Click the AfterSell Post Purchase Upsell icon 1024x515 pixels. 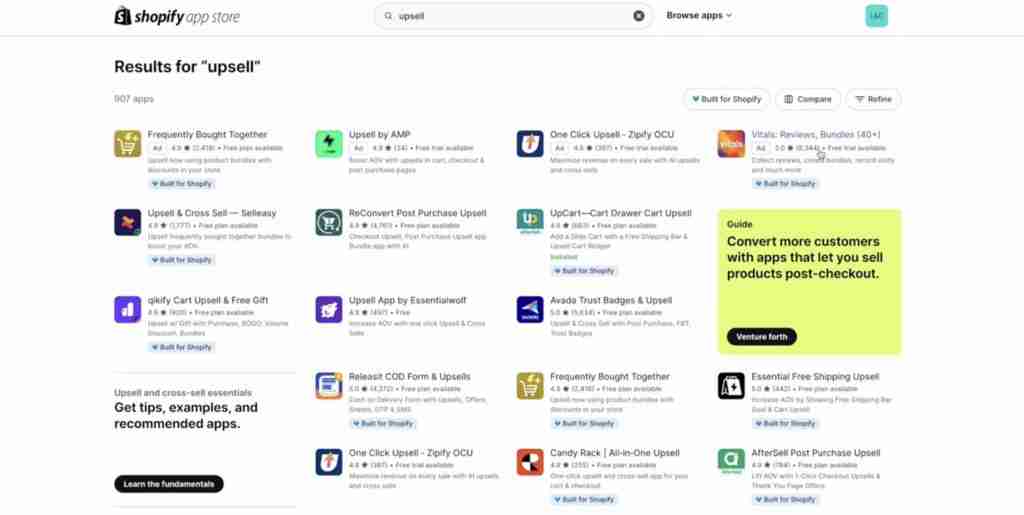(731, 462)
